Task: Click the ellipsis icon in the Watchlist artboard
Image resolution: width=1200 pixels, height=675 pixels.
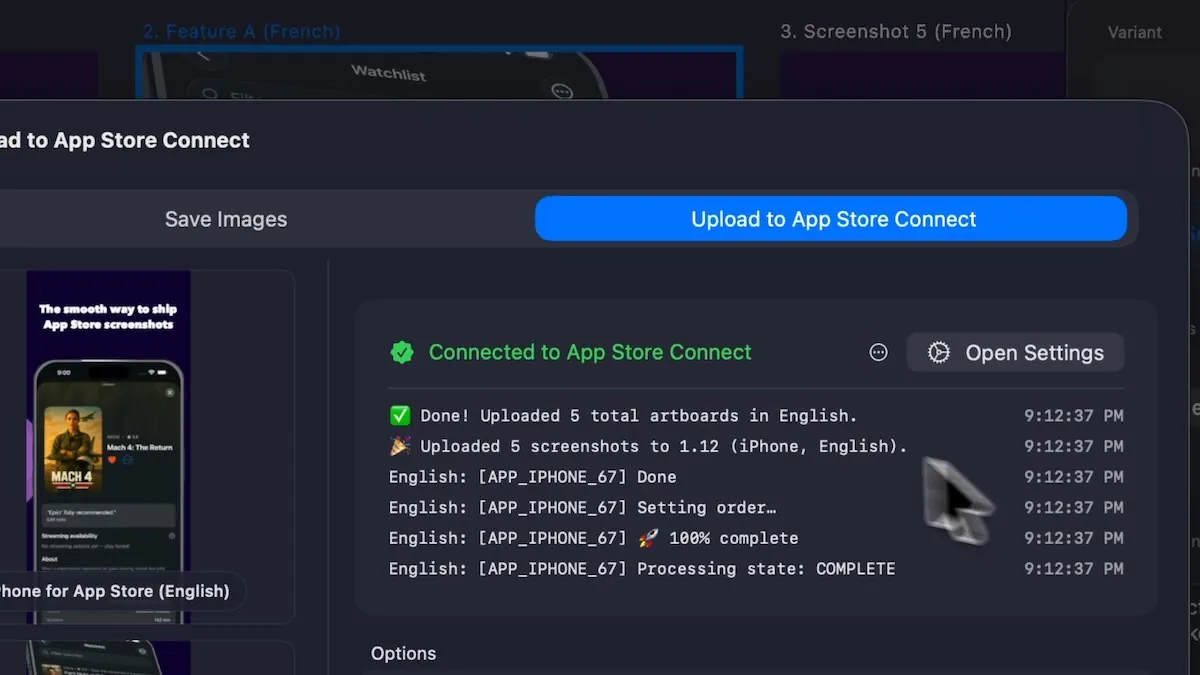Action: point(562,90)
